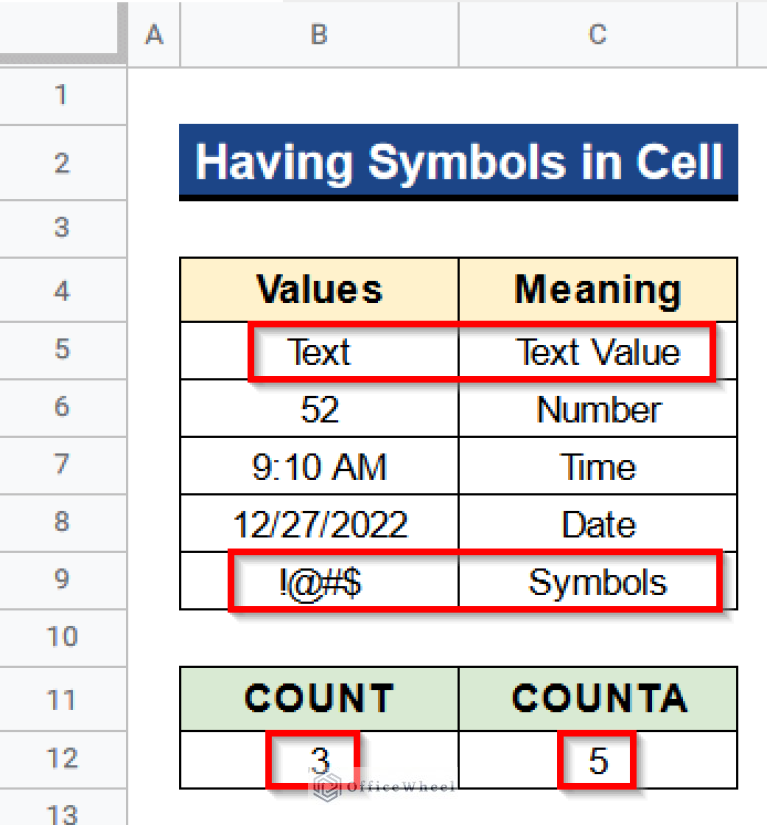Image resolution: width=767 pixels, height=825 pixels.
Task: Select column header B
Action: (x=318, y=34)
